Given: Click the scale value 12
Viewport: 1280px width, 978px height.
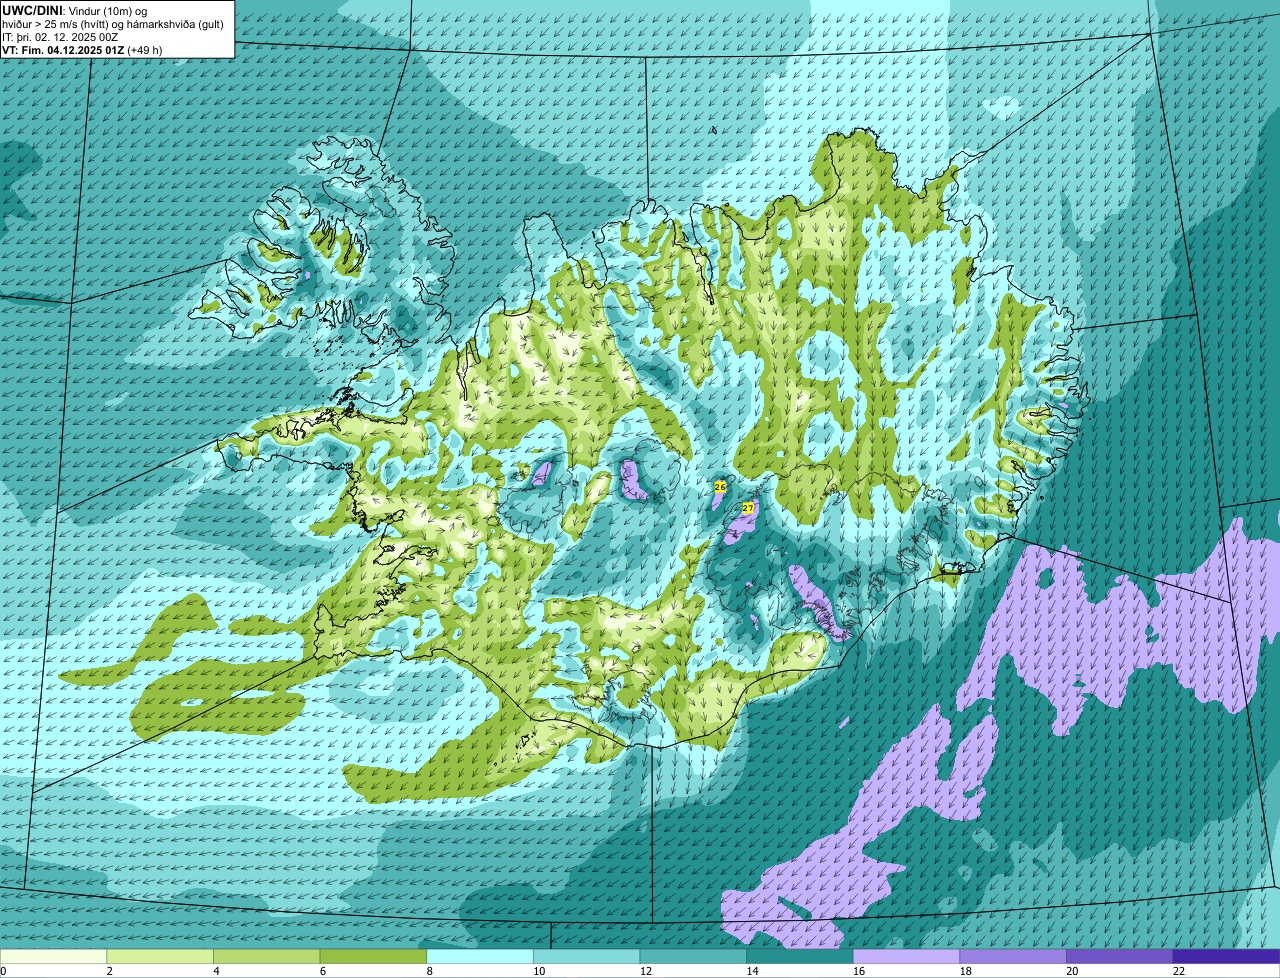Looking at the screenshot, I should point(645,971).
